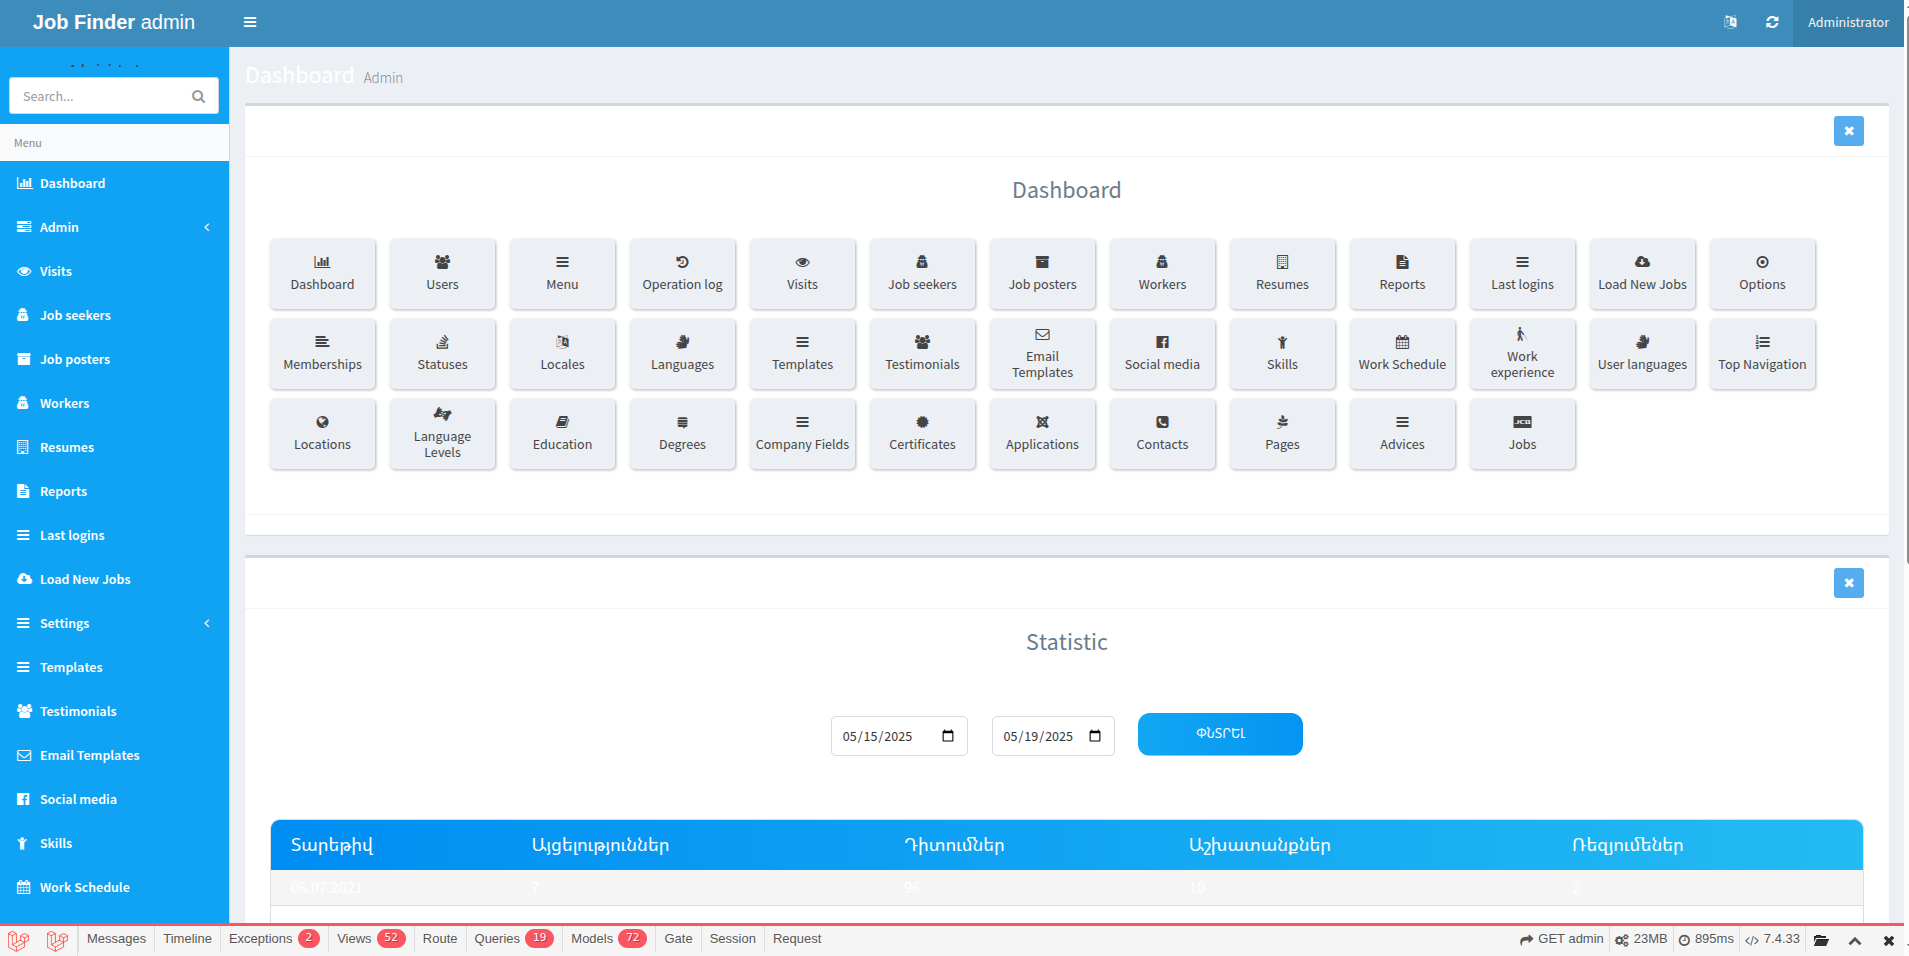Close the Statistic panel
Viewport: 1909px width, 956px height.
point(1849,582)
